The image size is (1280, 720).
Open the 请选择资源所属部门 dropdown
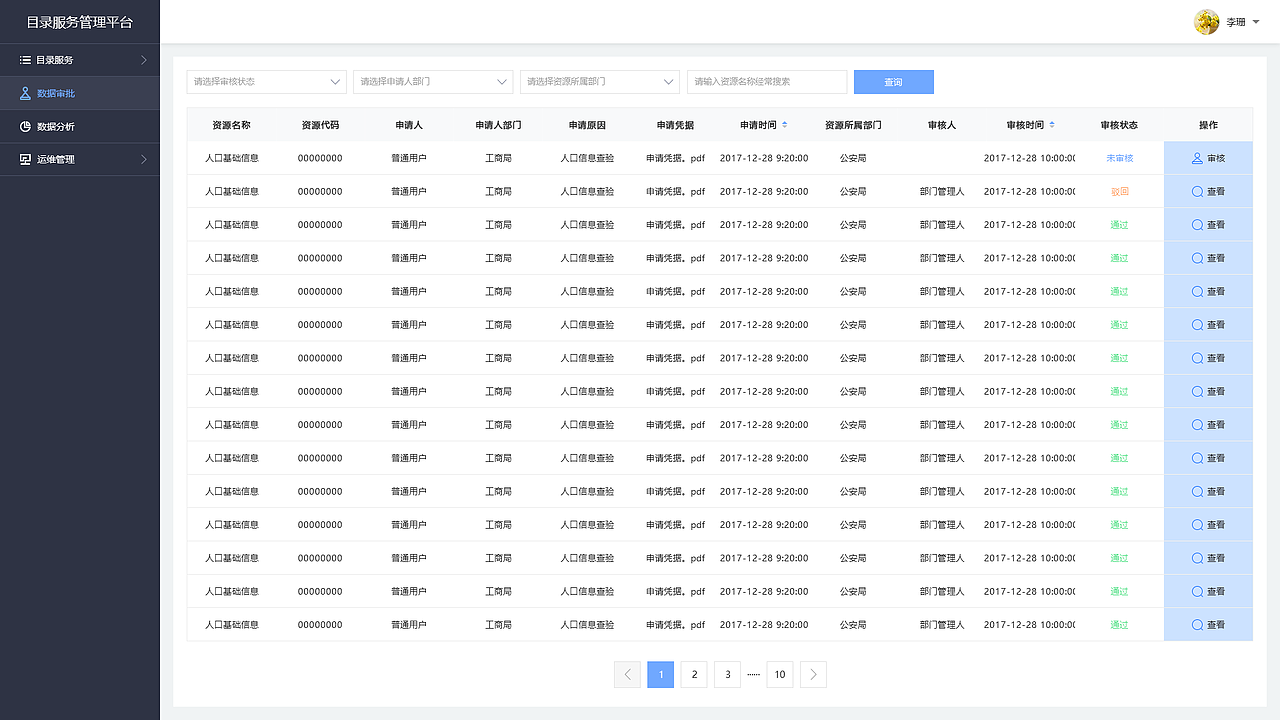coord(600,82)
